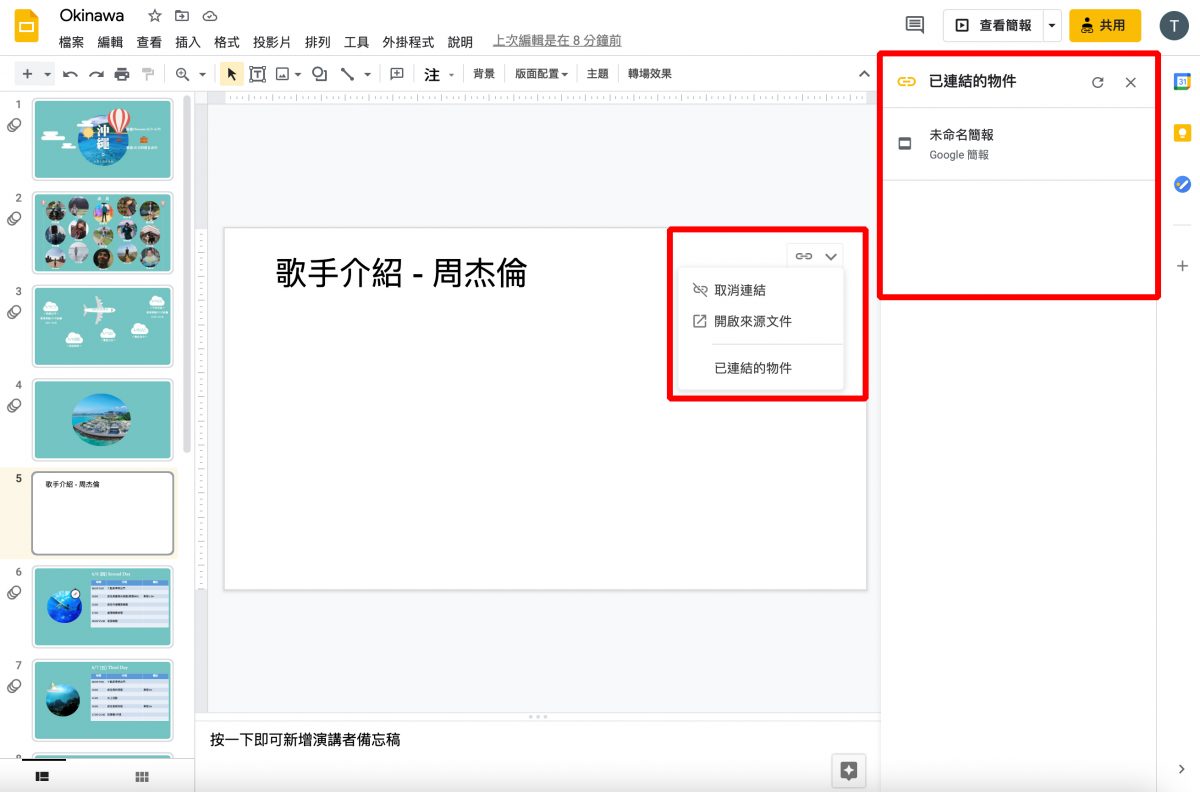Open Google Calendar in side panel
The image size is (1200, 792).
pyautogui.click(x=1182, y=82)
